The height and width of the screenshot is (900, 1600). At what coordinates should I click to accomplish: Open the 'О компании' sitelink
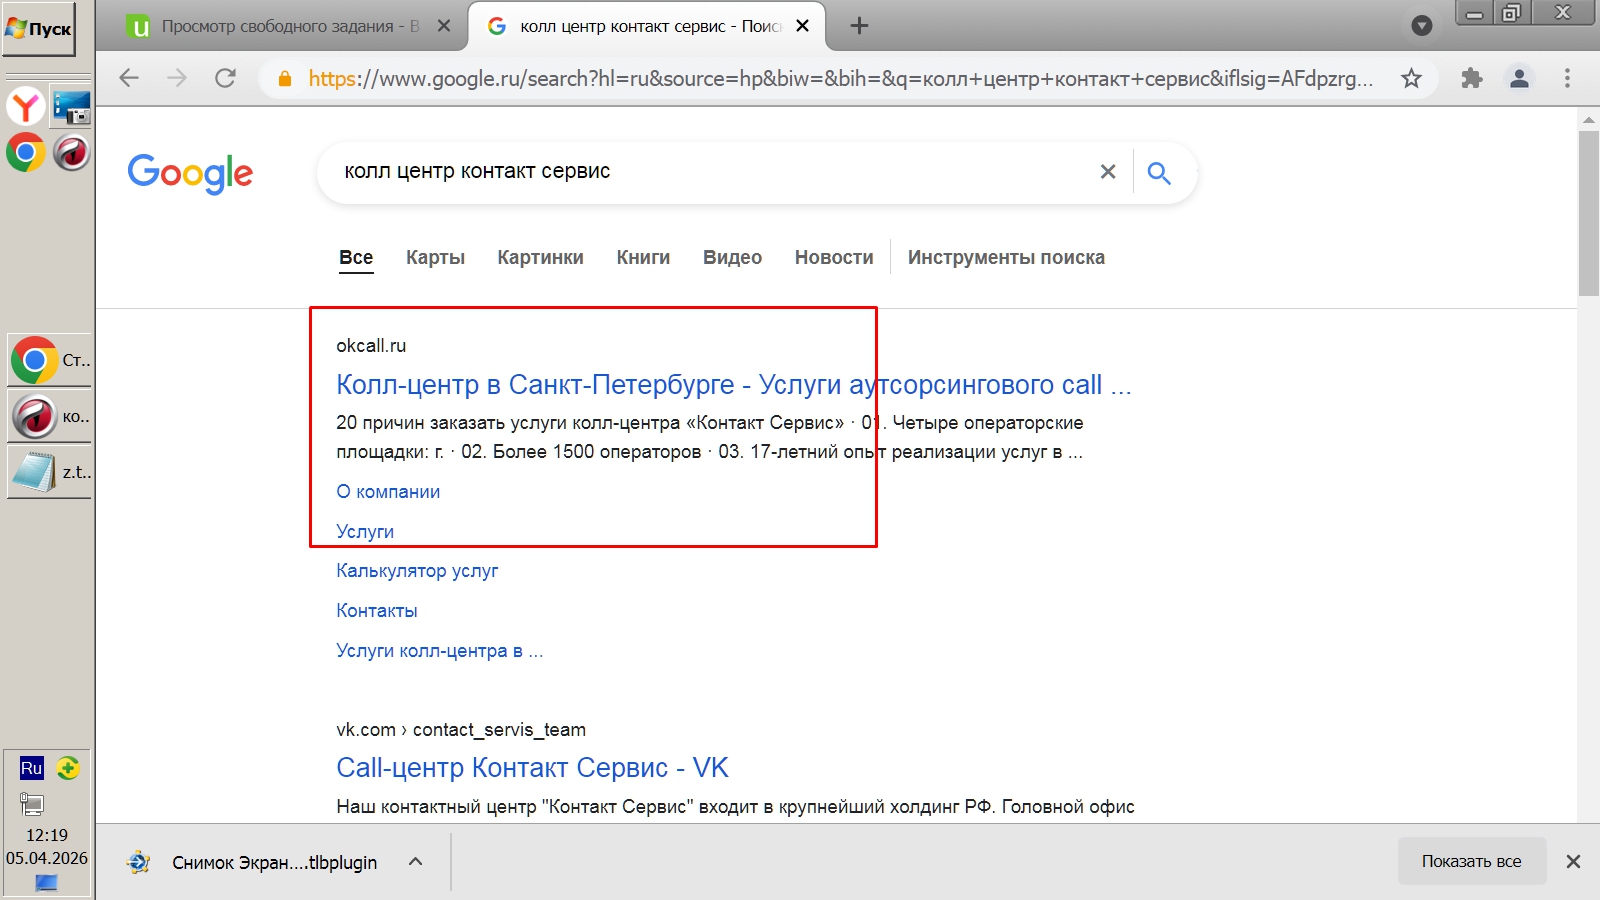[388, 492]
